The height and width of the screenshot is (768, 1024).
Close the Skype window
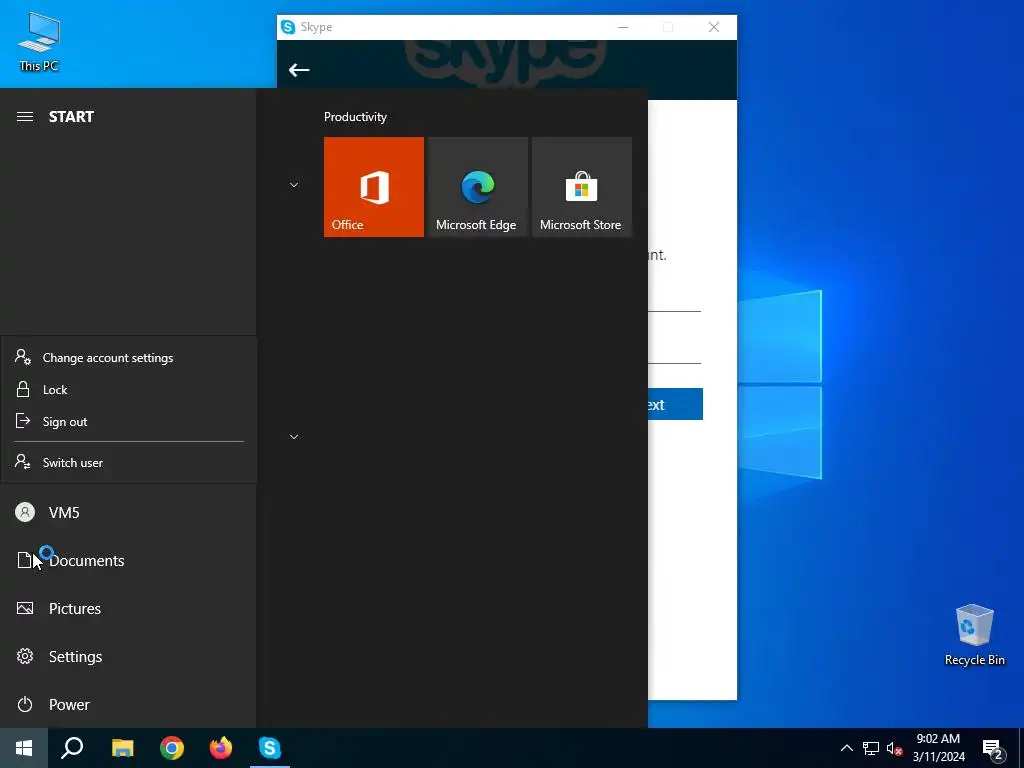pos(714,27)
